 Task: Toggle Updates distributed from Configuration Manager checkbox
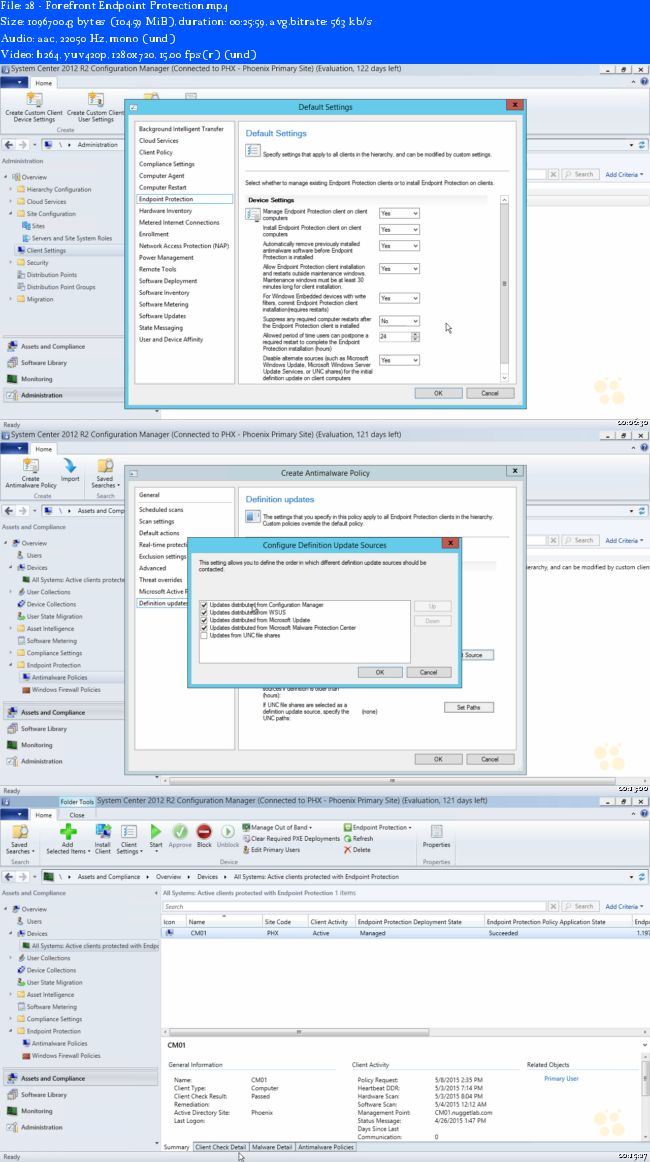pos(204,605)
